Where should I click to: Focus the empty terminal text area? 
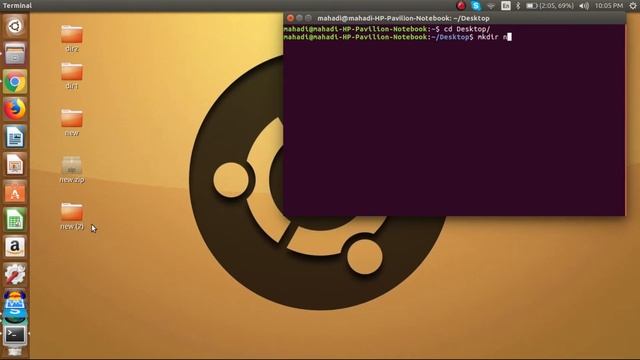point(454,129)
